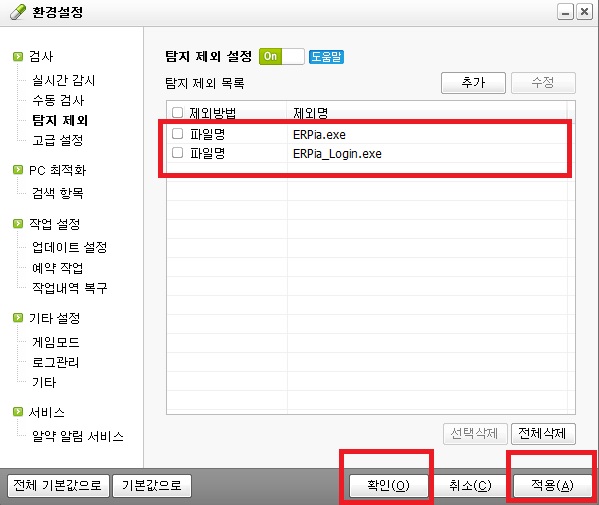Image resolution: width=599 pixels, height=505 pixels.
Task: Collapse the 검사 section green arrow icon
Action: pyautogui.click(x=18, y=57)
